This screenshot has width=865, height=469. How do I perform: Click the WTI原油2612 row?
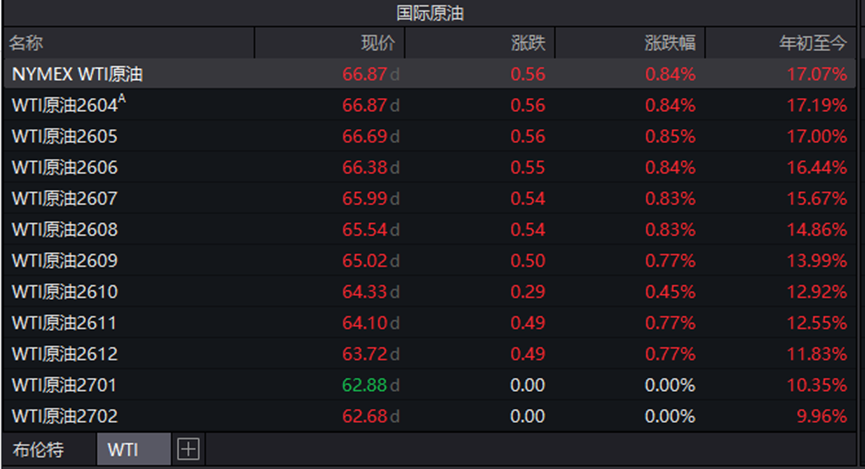[x=65, y=353]
